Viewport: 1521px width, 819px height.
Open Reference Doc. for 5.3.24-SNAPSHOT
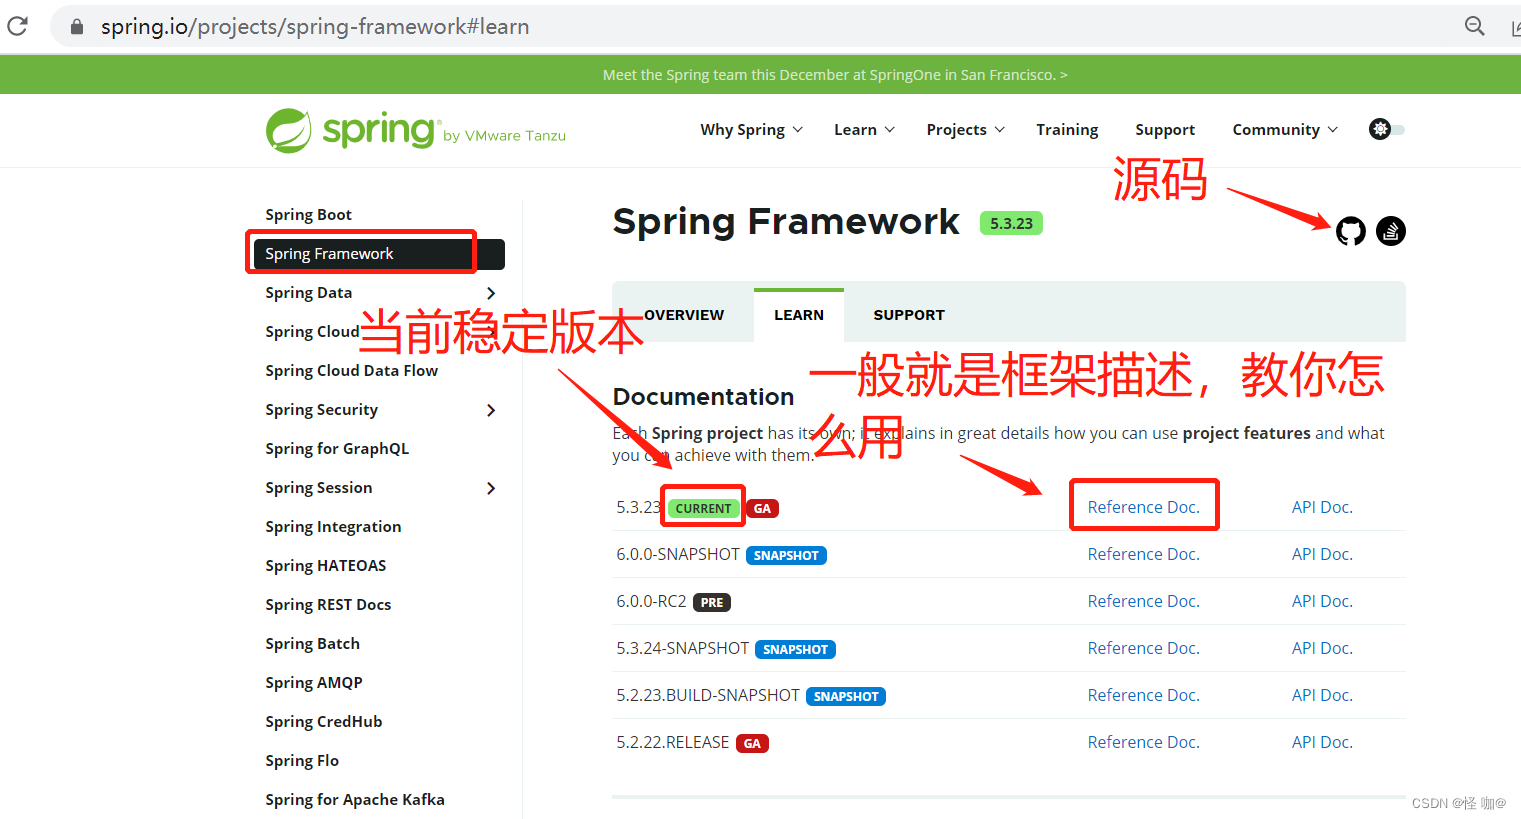(1143, 648)
